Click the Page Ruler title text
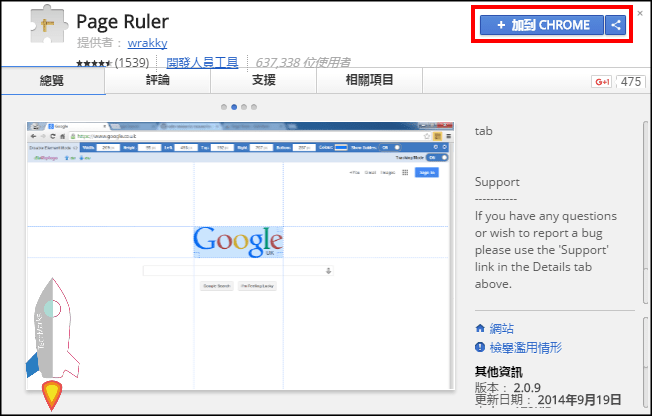652x416 pixels. click(123, 22)
